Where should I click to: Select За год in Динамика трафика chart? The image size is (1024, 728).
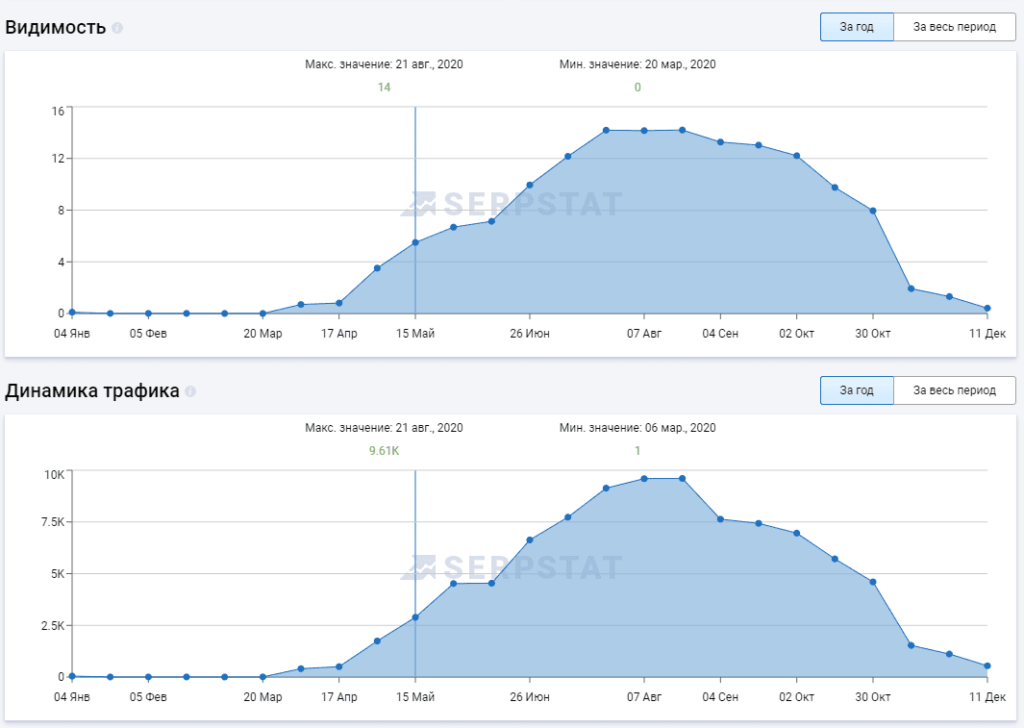(x=856, y=390)
